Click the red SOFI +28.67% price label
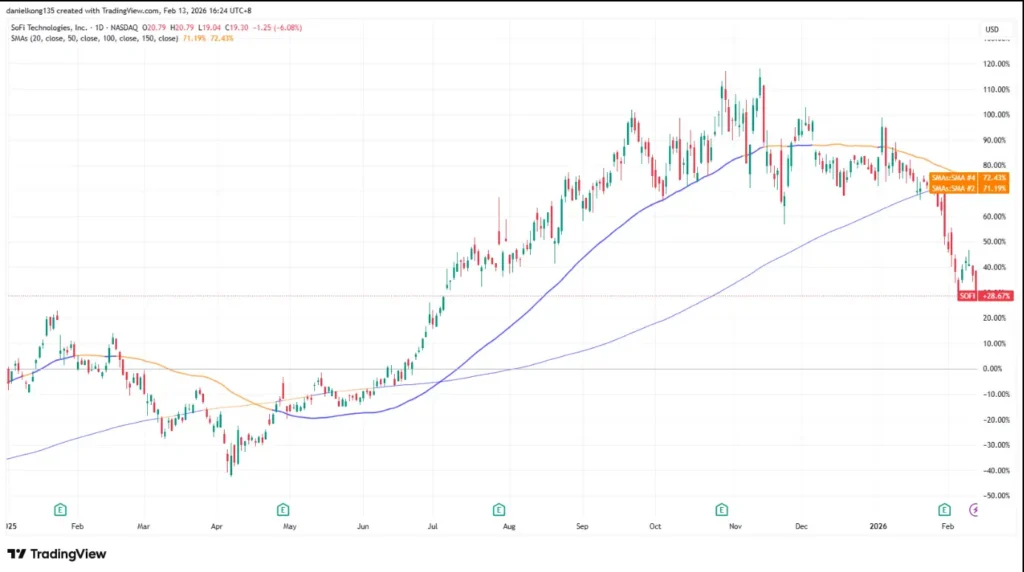Screen dimensions: 1024x572 click(985, 296)
